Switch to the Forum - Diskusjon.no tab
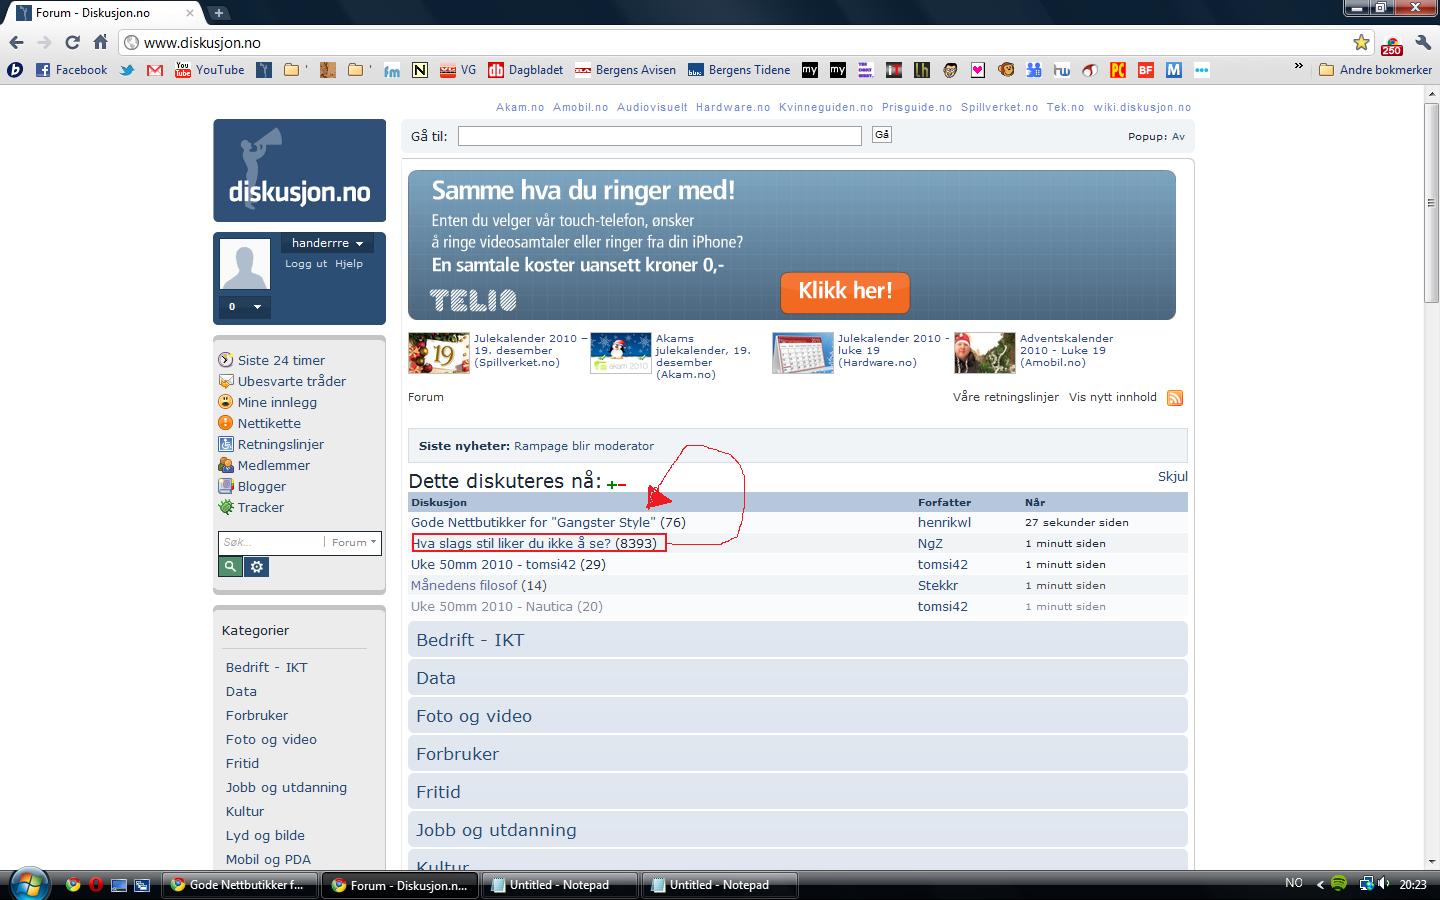Screen dimensions: 1440x900 click(x=105, y=13)
